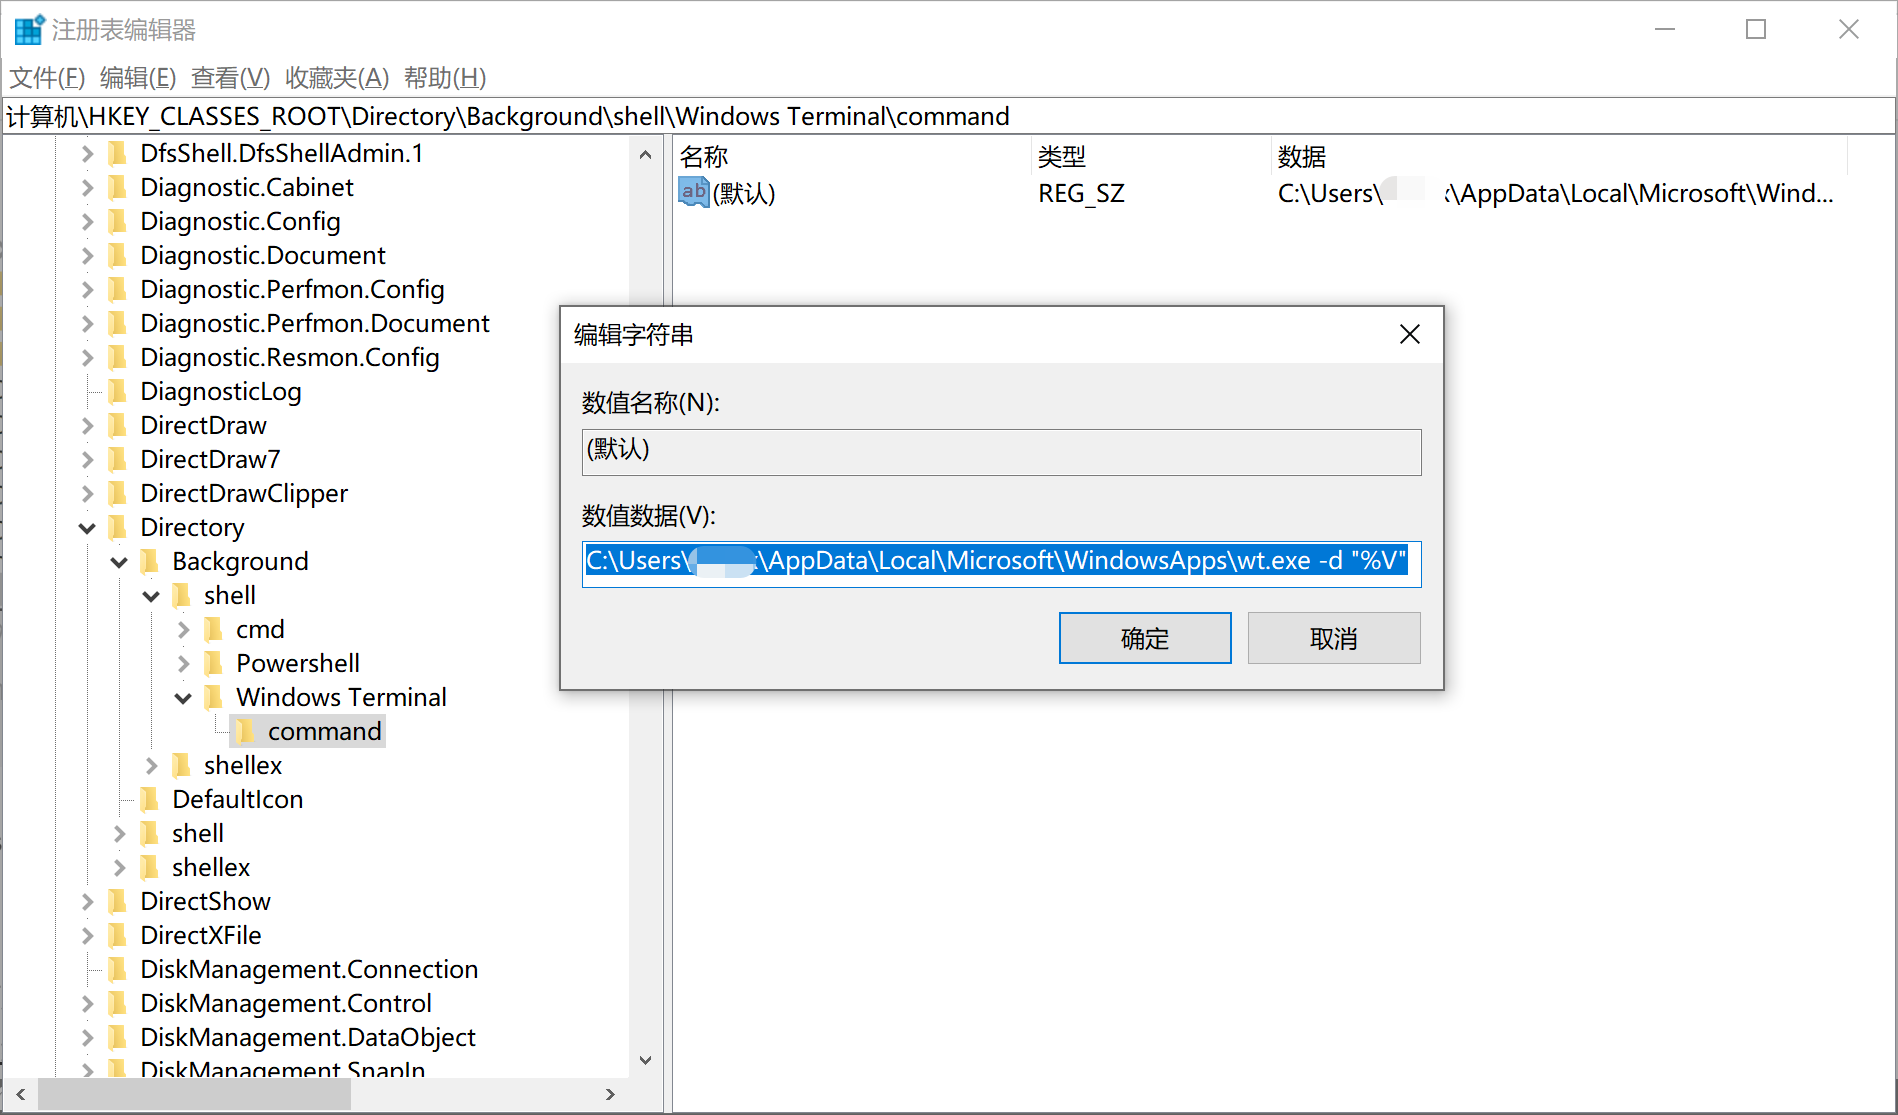Open the 查看(V) menu
The image size is (1898, 1115).
tap(229, 78)
